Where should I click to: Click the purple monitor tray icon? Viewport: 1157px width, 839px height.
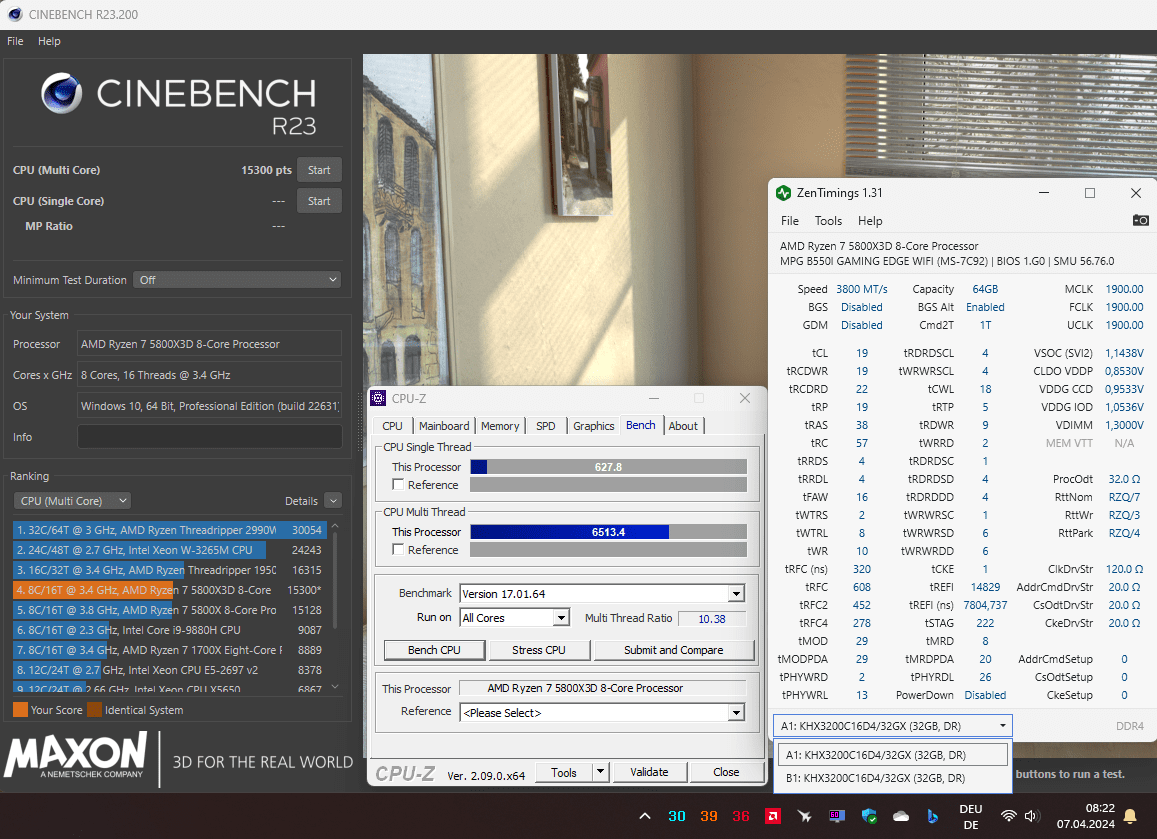click(x=836, y=816)
